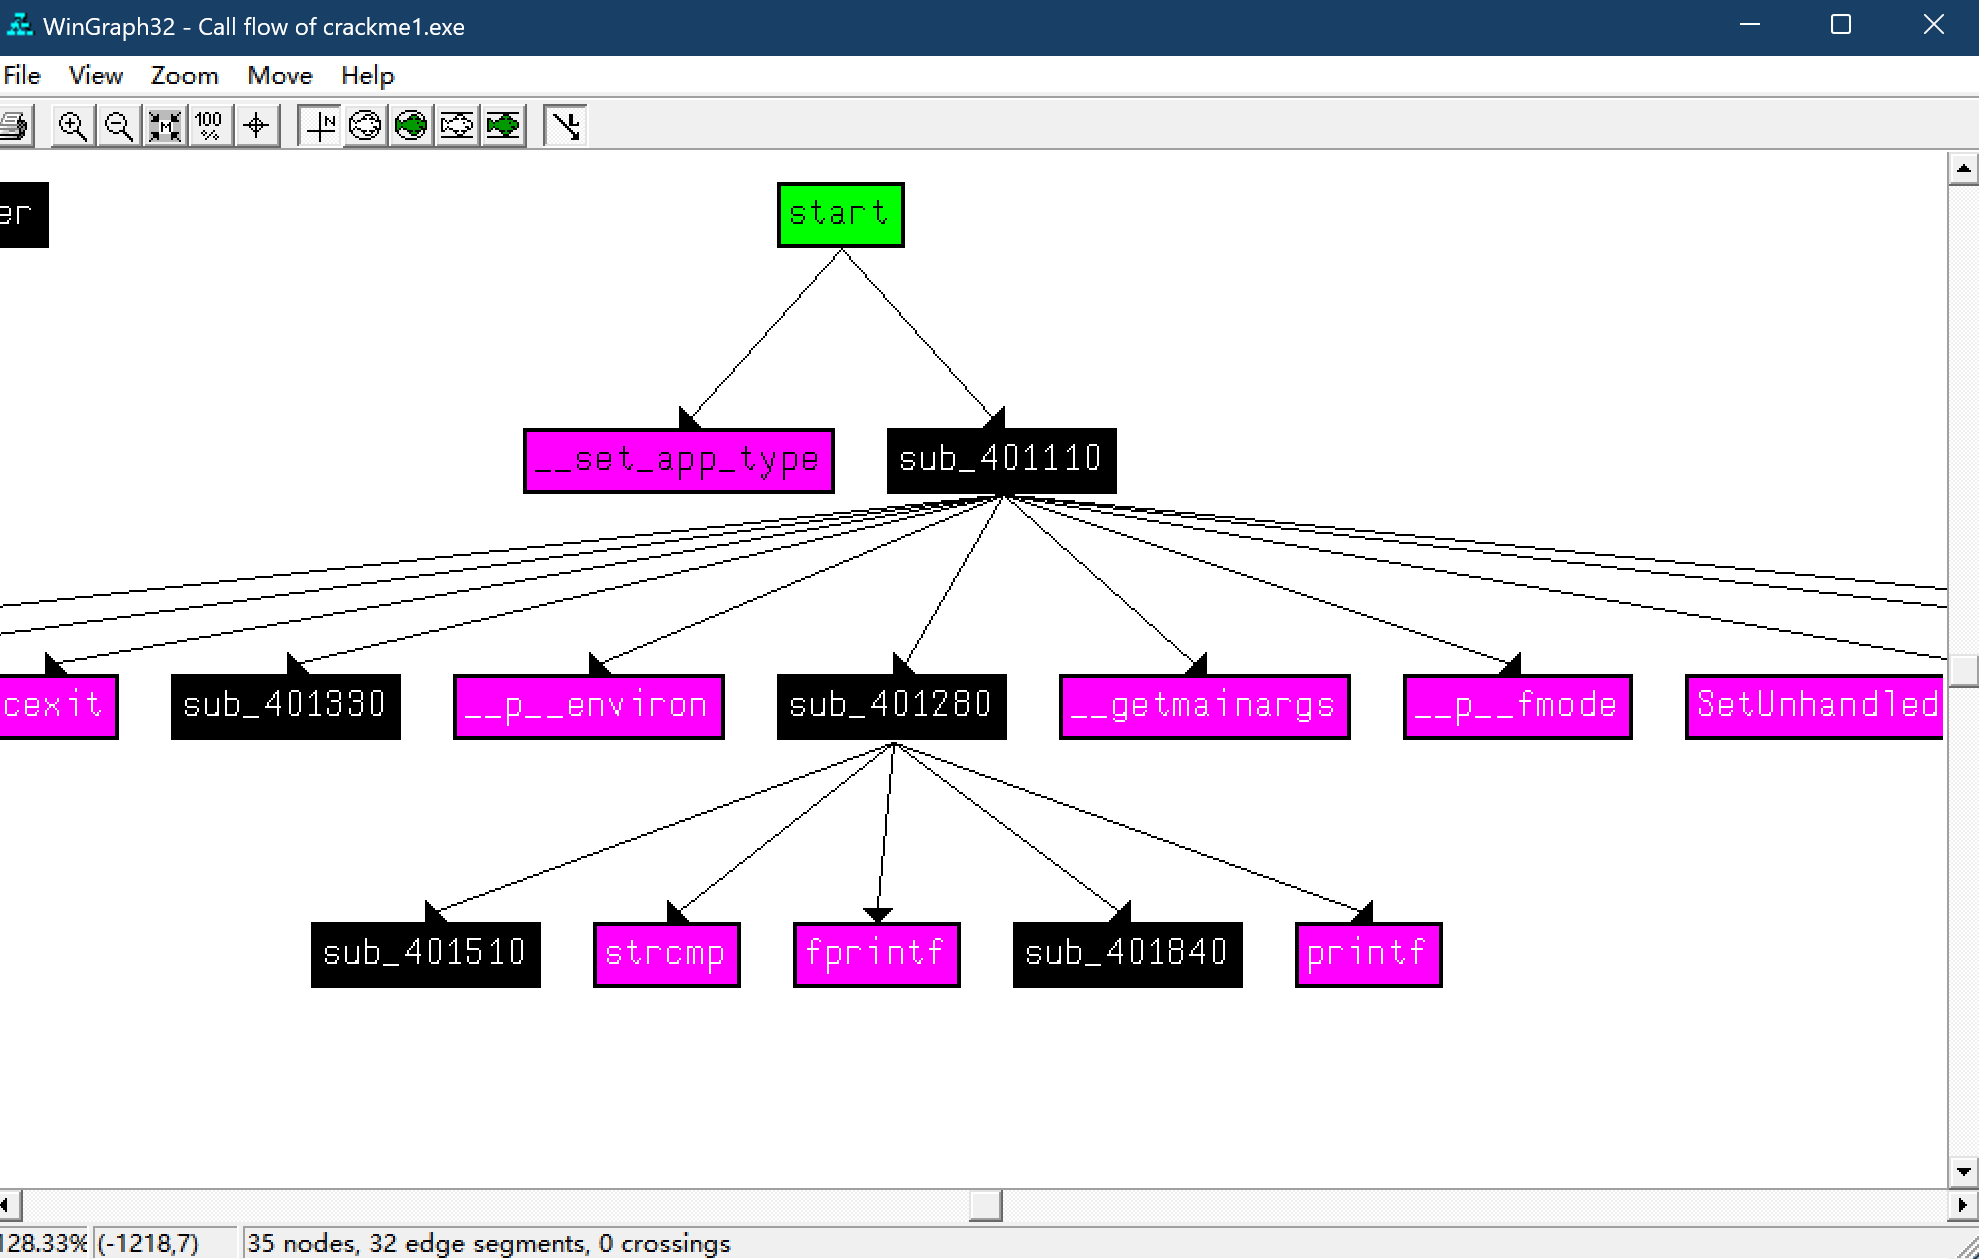Click the __p__fmode node
The image size is (1979, 1259).
pos(1518,707)
